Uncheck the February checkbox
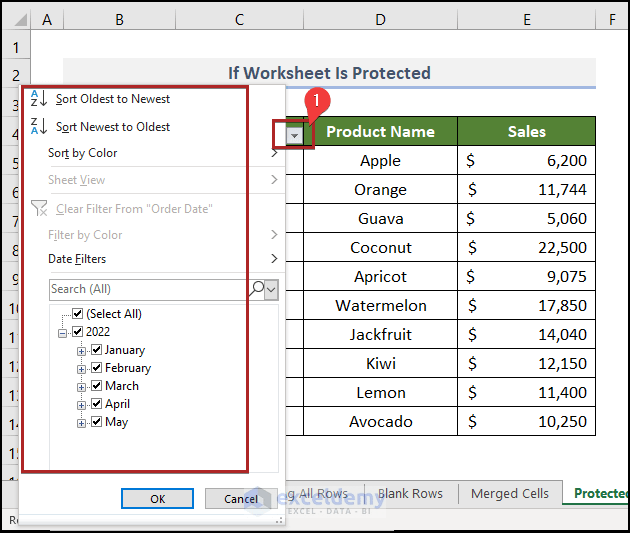The image size is (630, 533). pyautogui.click(x=96, y=368)
